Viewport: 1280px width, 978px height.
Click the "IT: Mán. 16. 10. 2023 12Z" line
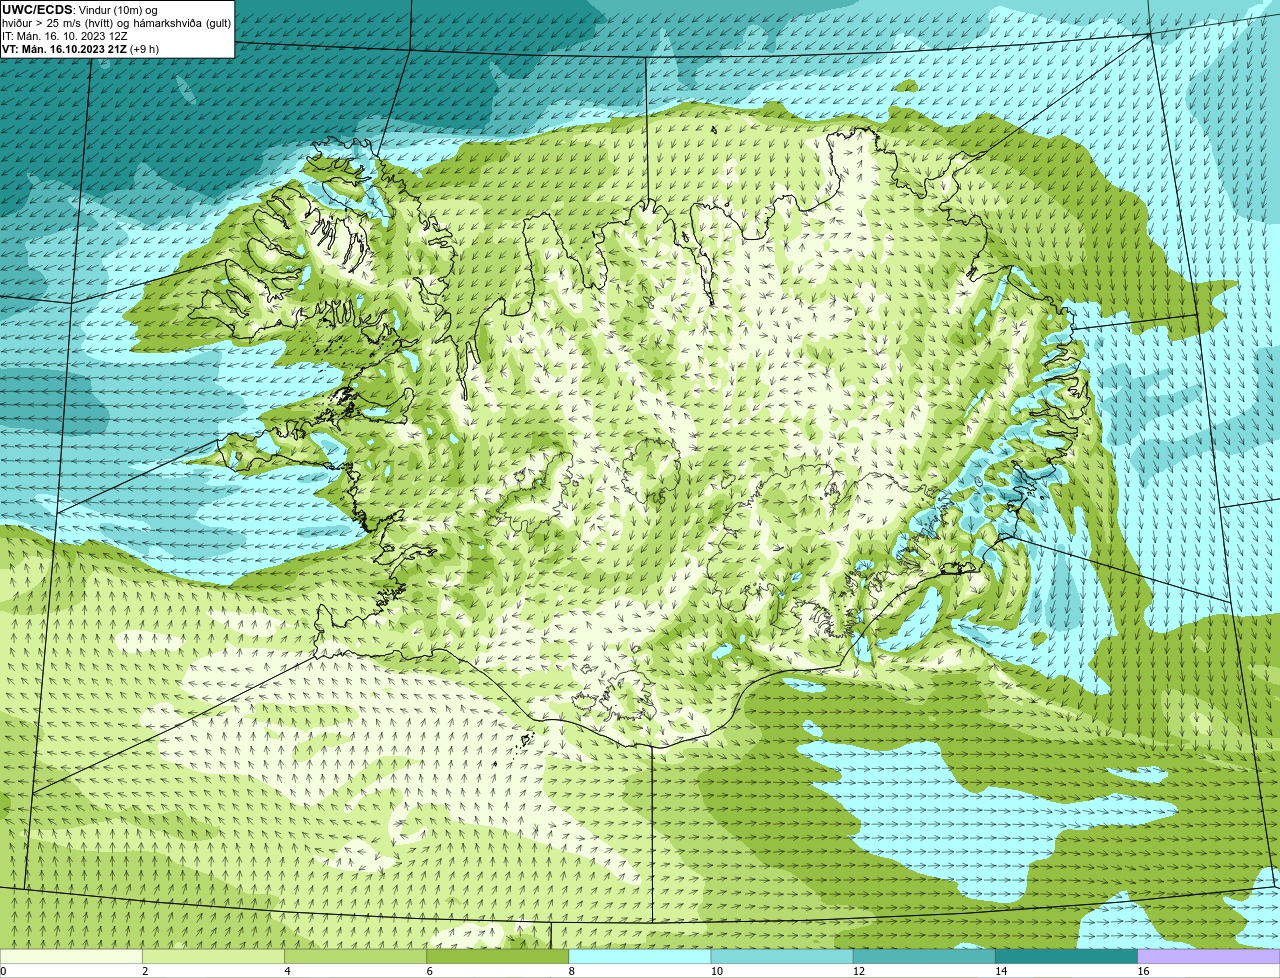(65, 36)
